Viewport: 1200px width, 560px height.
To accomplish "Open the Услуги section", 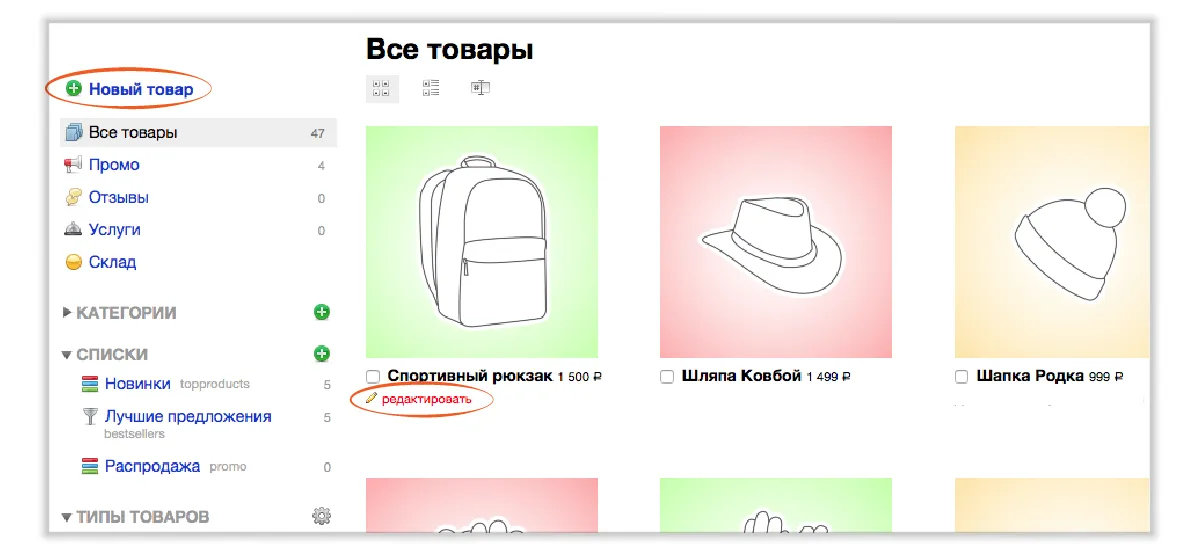I will (x=115, y=229).
